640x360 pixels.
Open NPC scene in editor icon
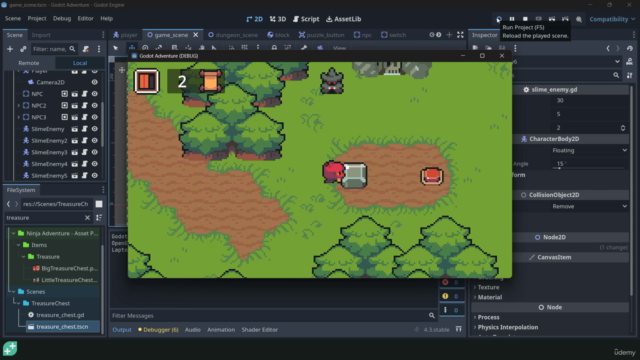coord(75,93)
